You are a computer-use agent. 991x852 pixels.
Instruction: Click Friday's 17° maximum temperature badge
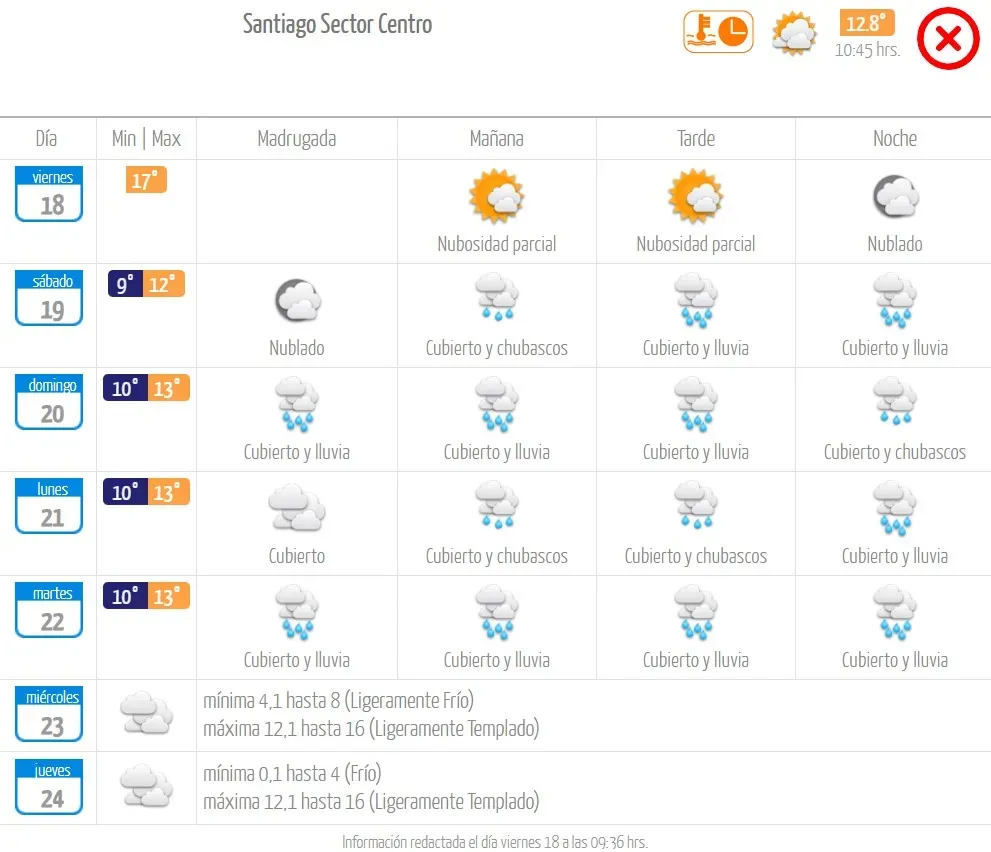click(x=146, y=180)
